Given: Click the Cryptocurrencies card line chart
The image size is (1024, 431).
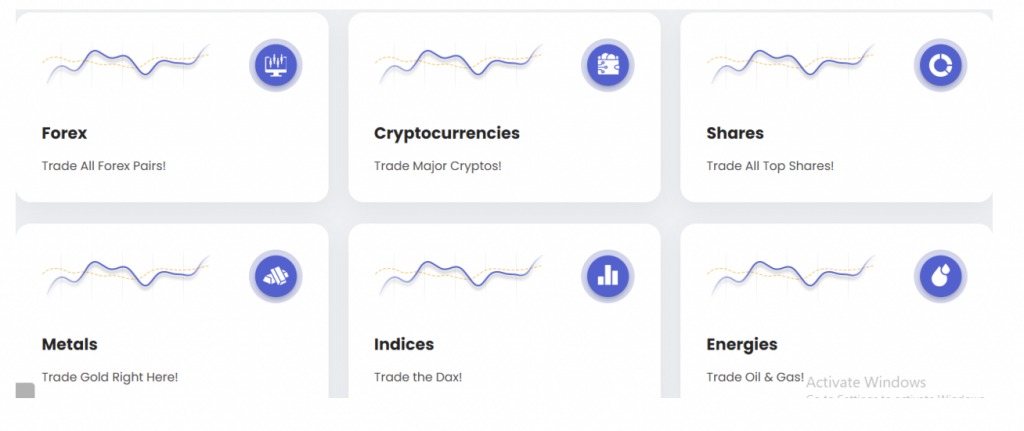Looking at the screenshot, I should click(x=459, y=63).
